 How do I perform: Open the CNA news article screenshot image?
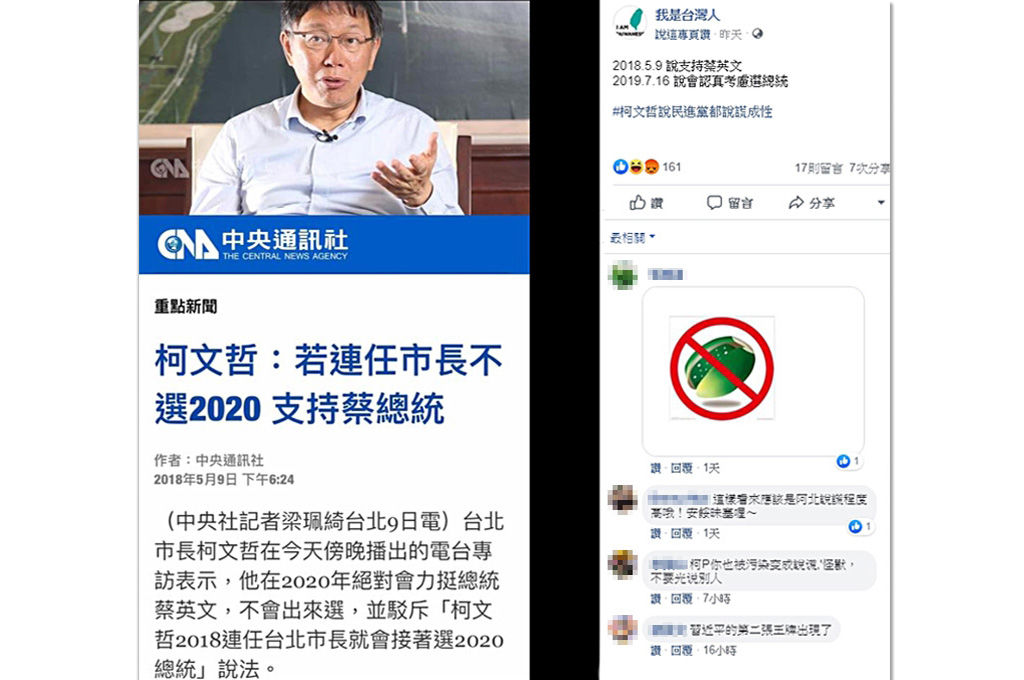[x=334, y=340]
